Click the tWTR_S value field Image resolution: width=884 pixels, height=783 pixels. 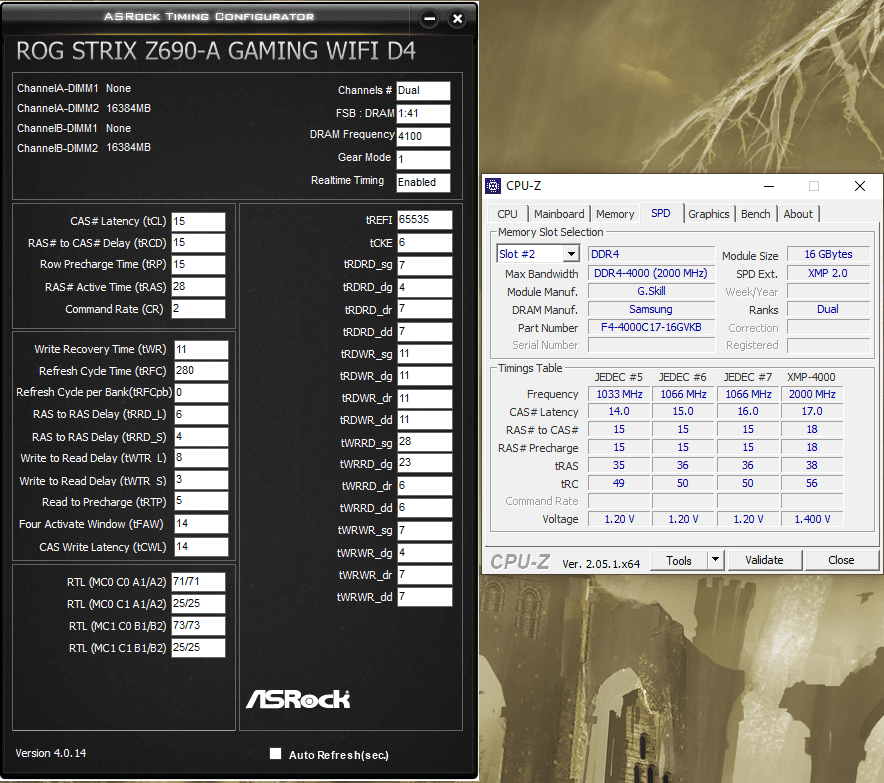click(201, 480)
